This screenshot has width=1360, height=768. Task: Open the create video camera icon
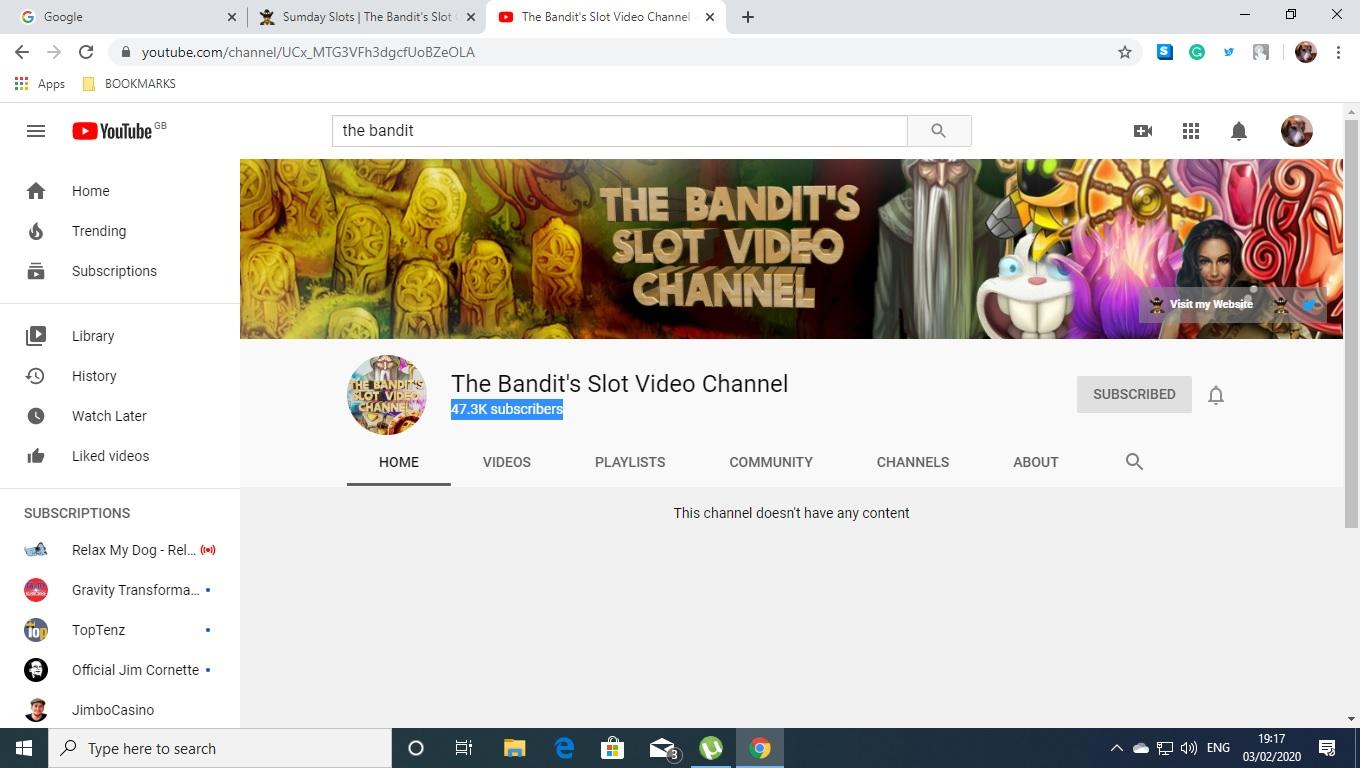(1143, 131)
